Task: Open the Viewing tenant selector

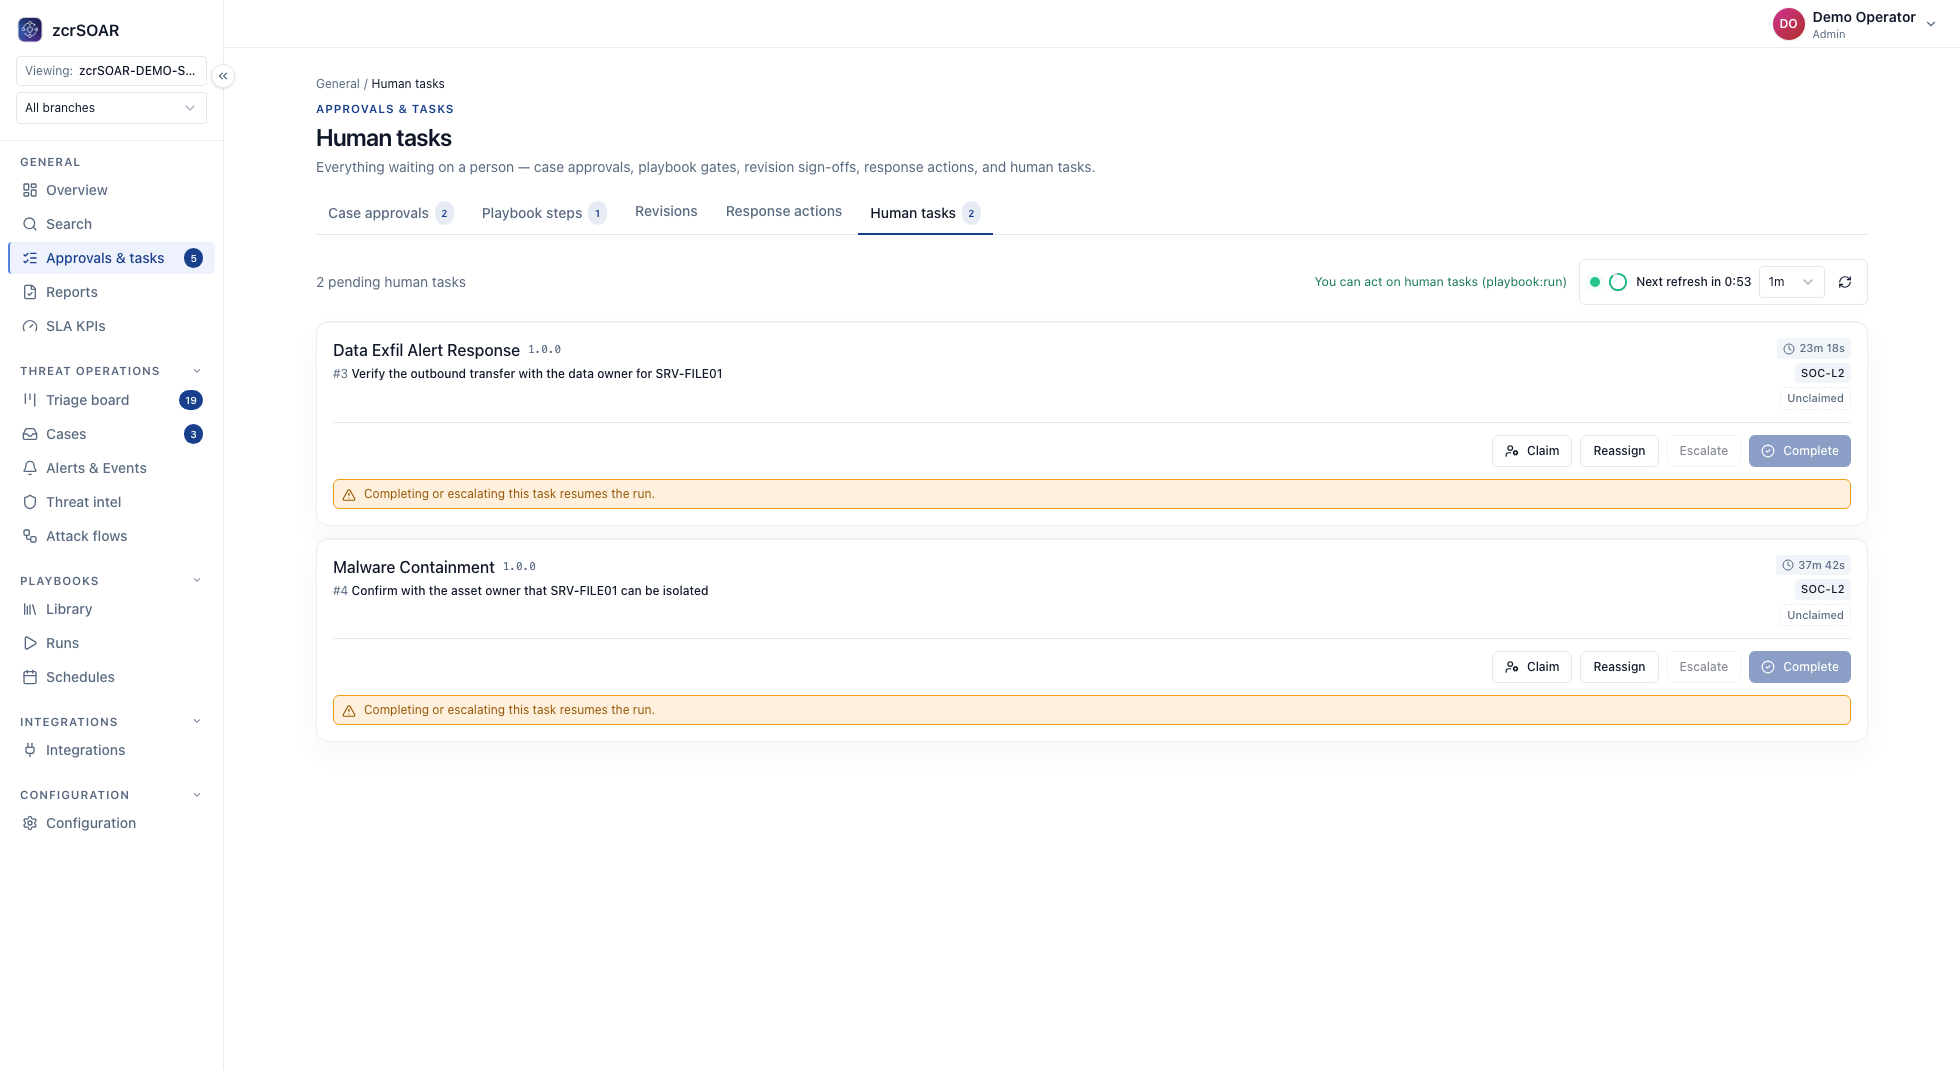Action: 111,71
